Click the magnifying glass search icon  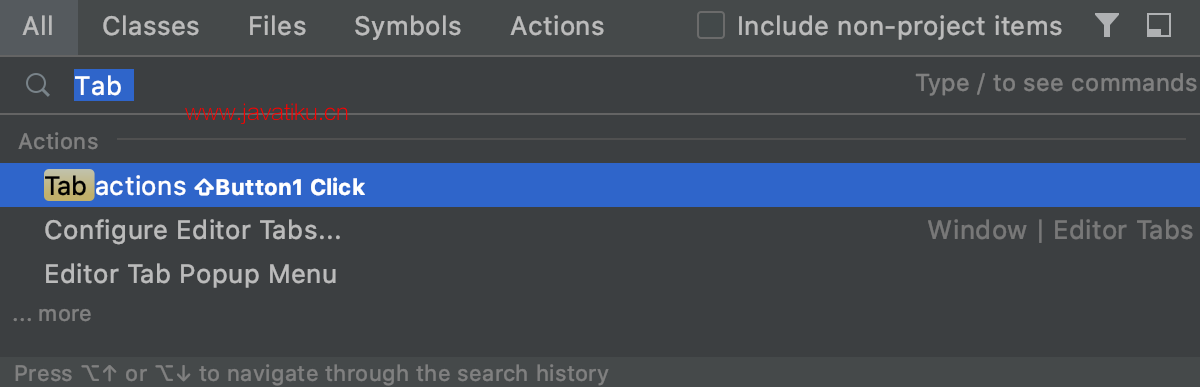click(x=38, y=86)
